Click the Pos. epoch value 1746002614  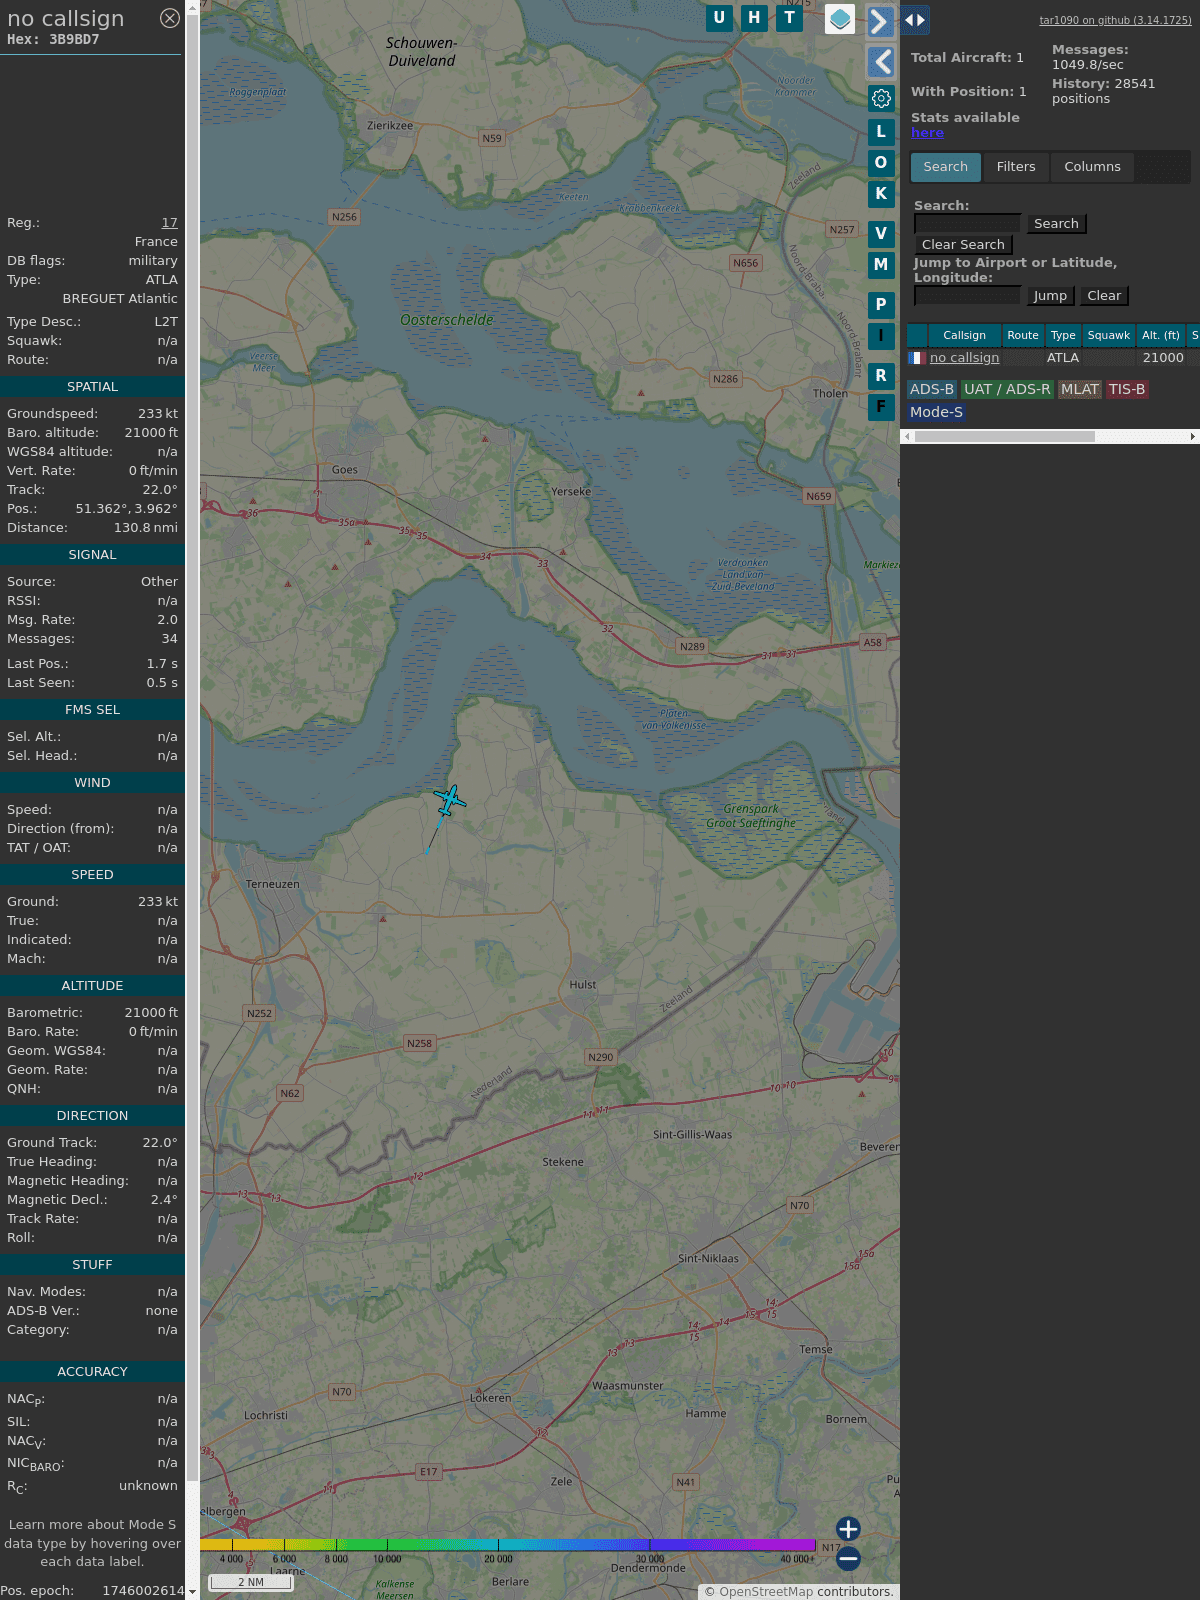143,1591
